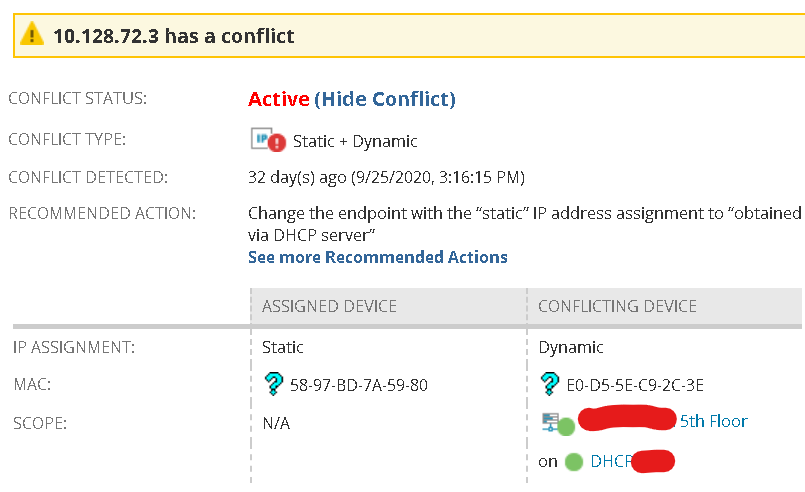The width and height of the screenshot is (805, 492).
Task: Open the DHCP server link
Action: coord(611,462)
